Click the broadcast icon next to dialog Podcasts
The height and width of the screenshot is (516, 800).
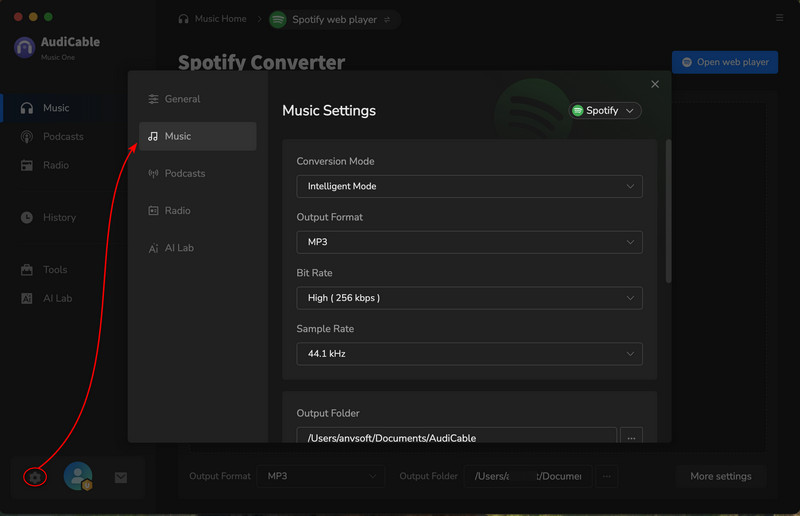tap(153, 174)
